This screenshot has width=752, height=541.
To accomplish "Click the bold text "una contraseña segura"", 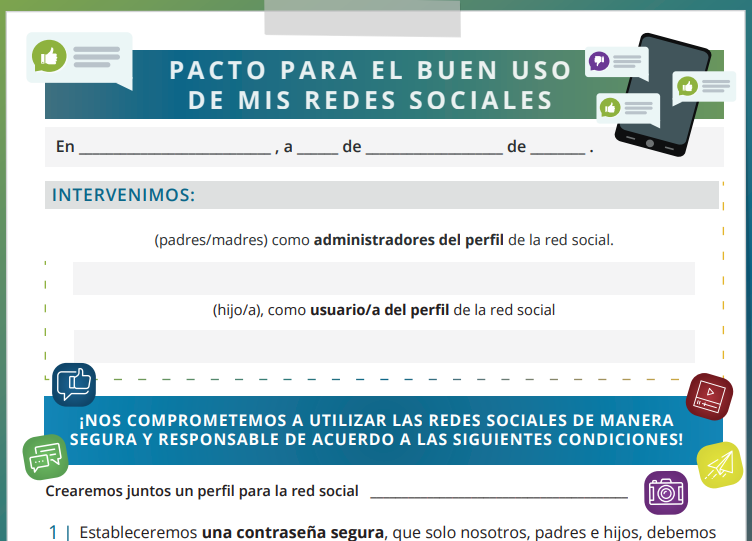I will click(x=293, y=532).
